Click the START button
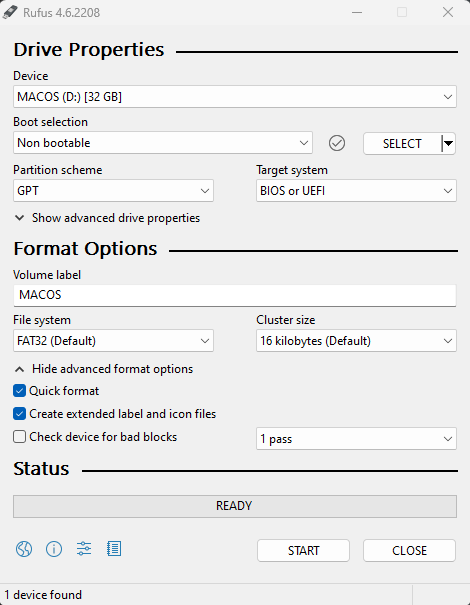This screenshot has width=470, height=605. (x=303, y=551)
